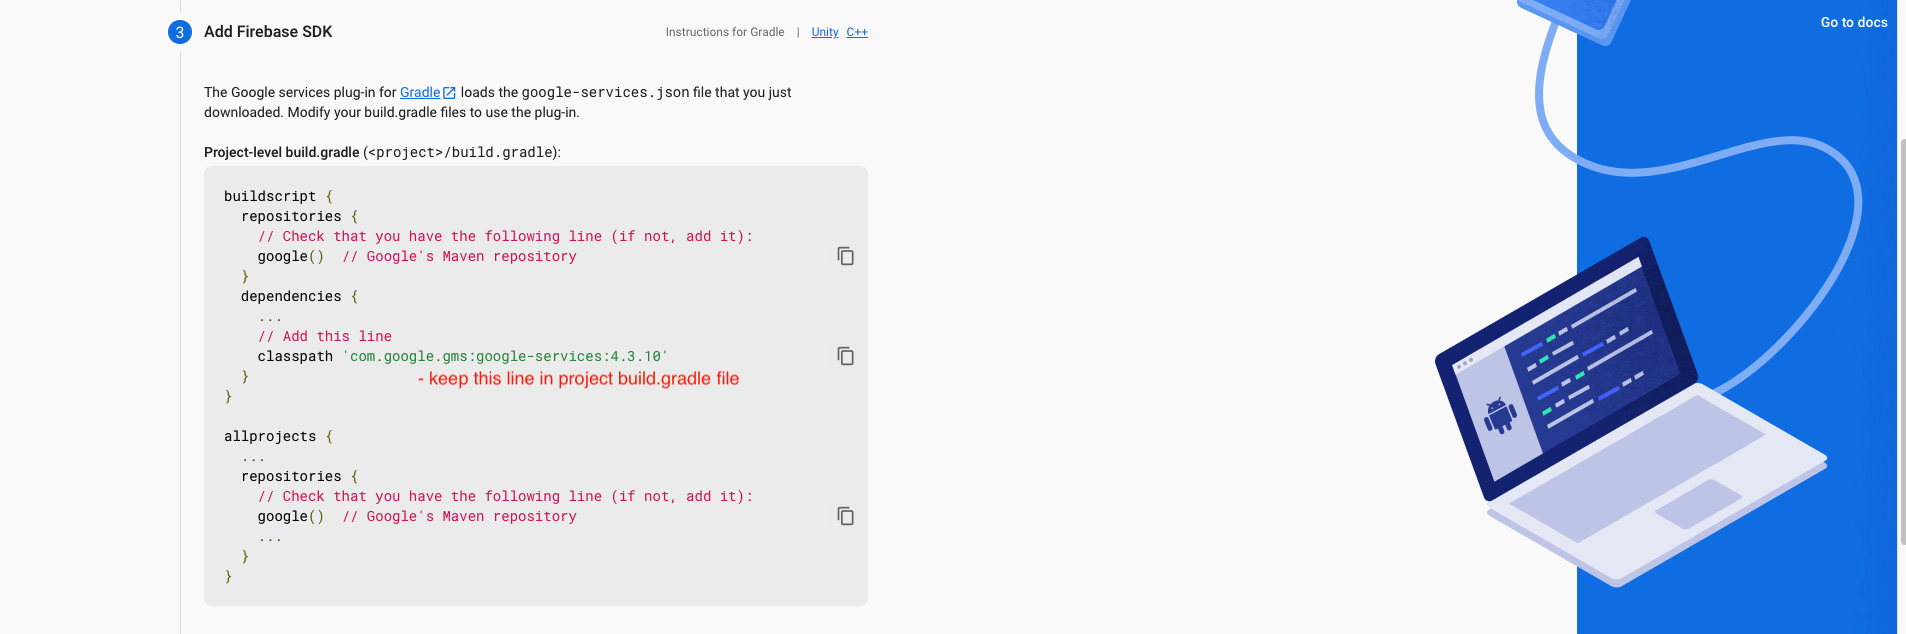1906x634 pixels.
Task: Click the Android robot on the laptop illustration
Action: tap(1499, 415)
